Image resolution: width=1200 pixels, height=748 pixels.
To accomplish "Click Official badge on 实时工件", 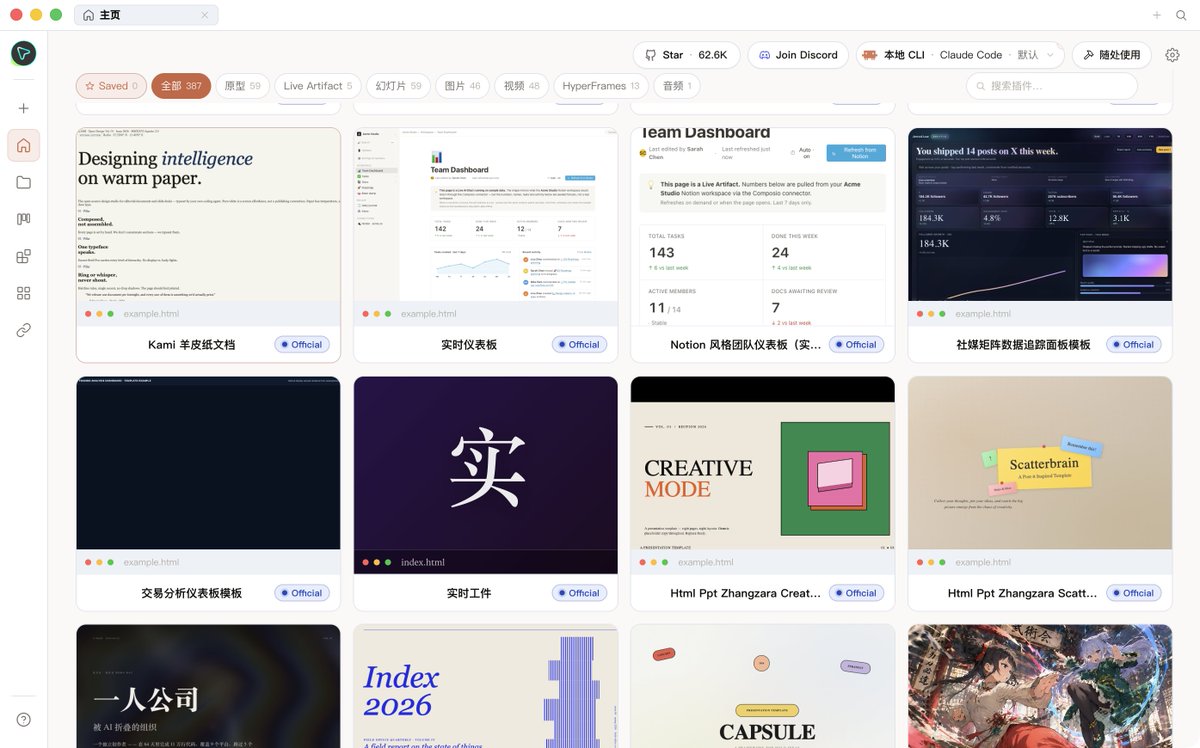I will point(579,593).
